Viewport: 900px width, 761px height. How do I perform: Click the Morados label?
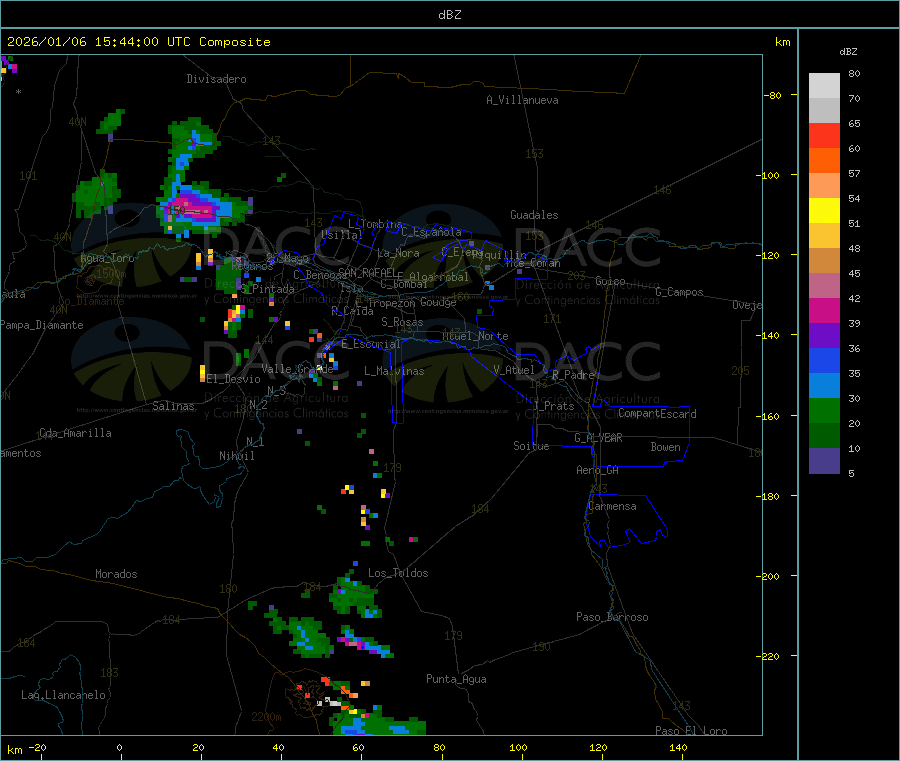116,574
